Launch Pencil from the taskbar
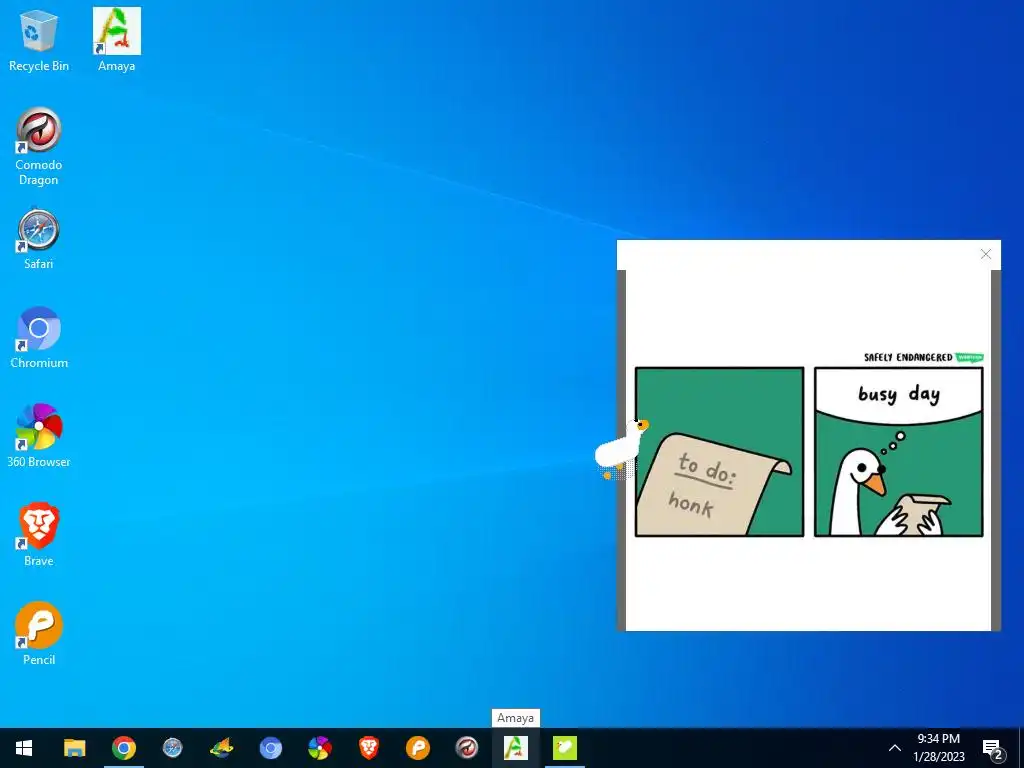Image resolution: width=1024 pixels, height=768 pixels. pyautogui.click(x=417, y=748)
